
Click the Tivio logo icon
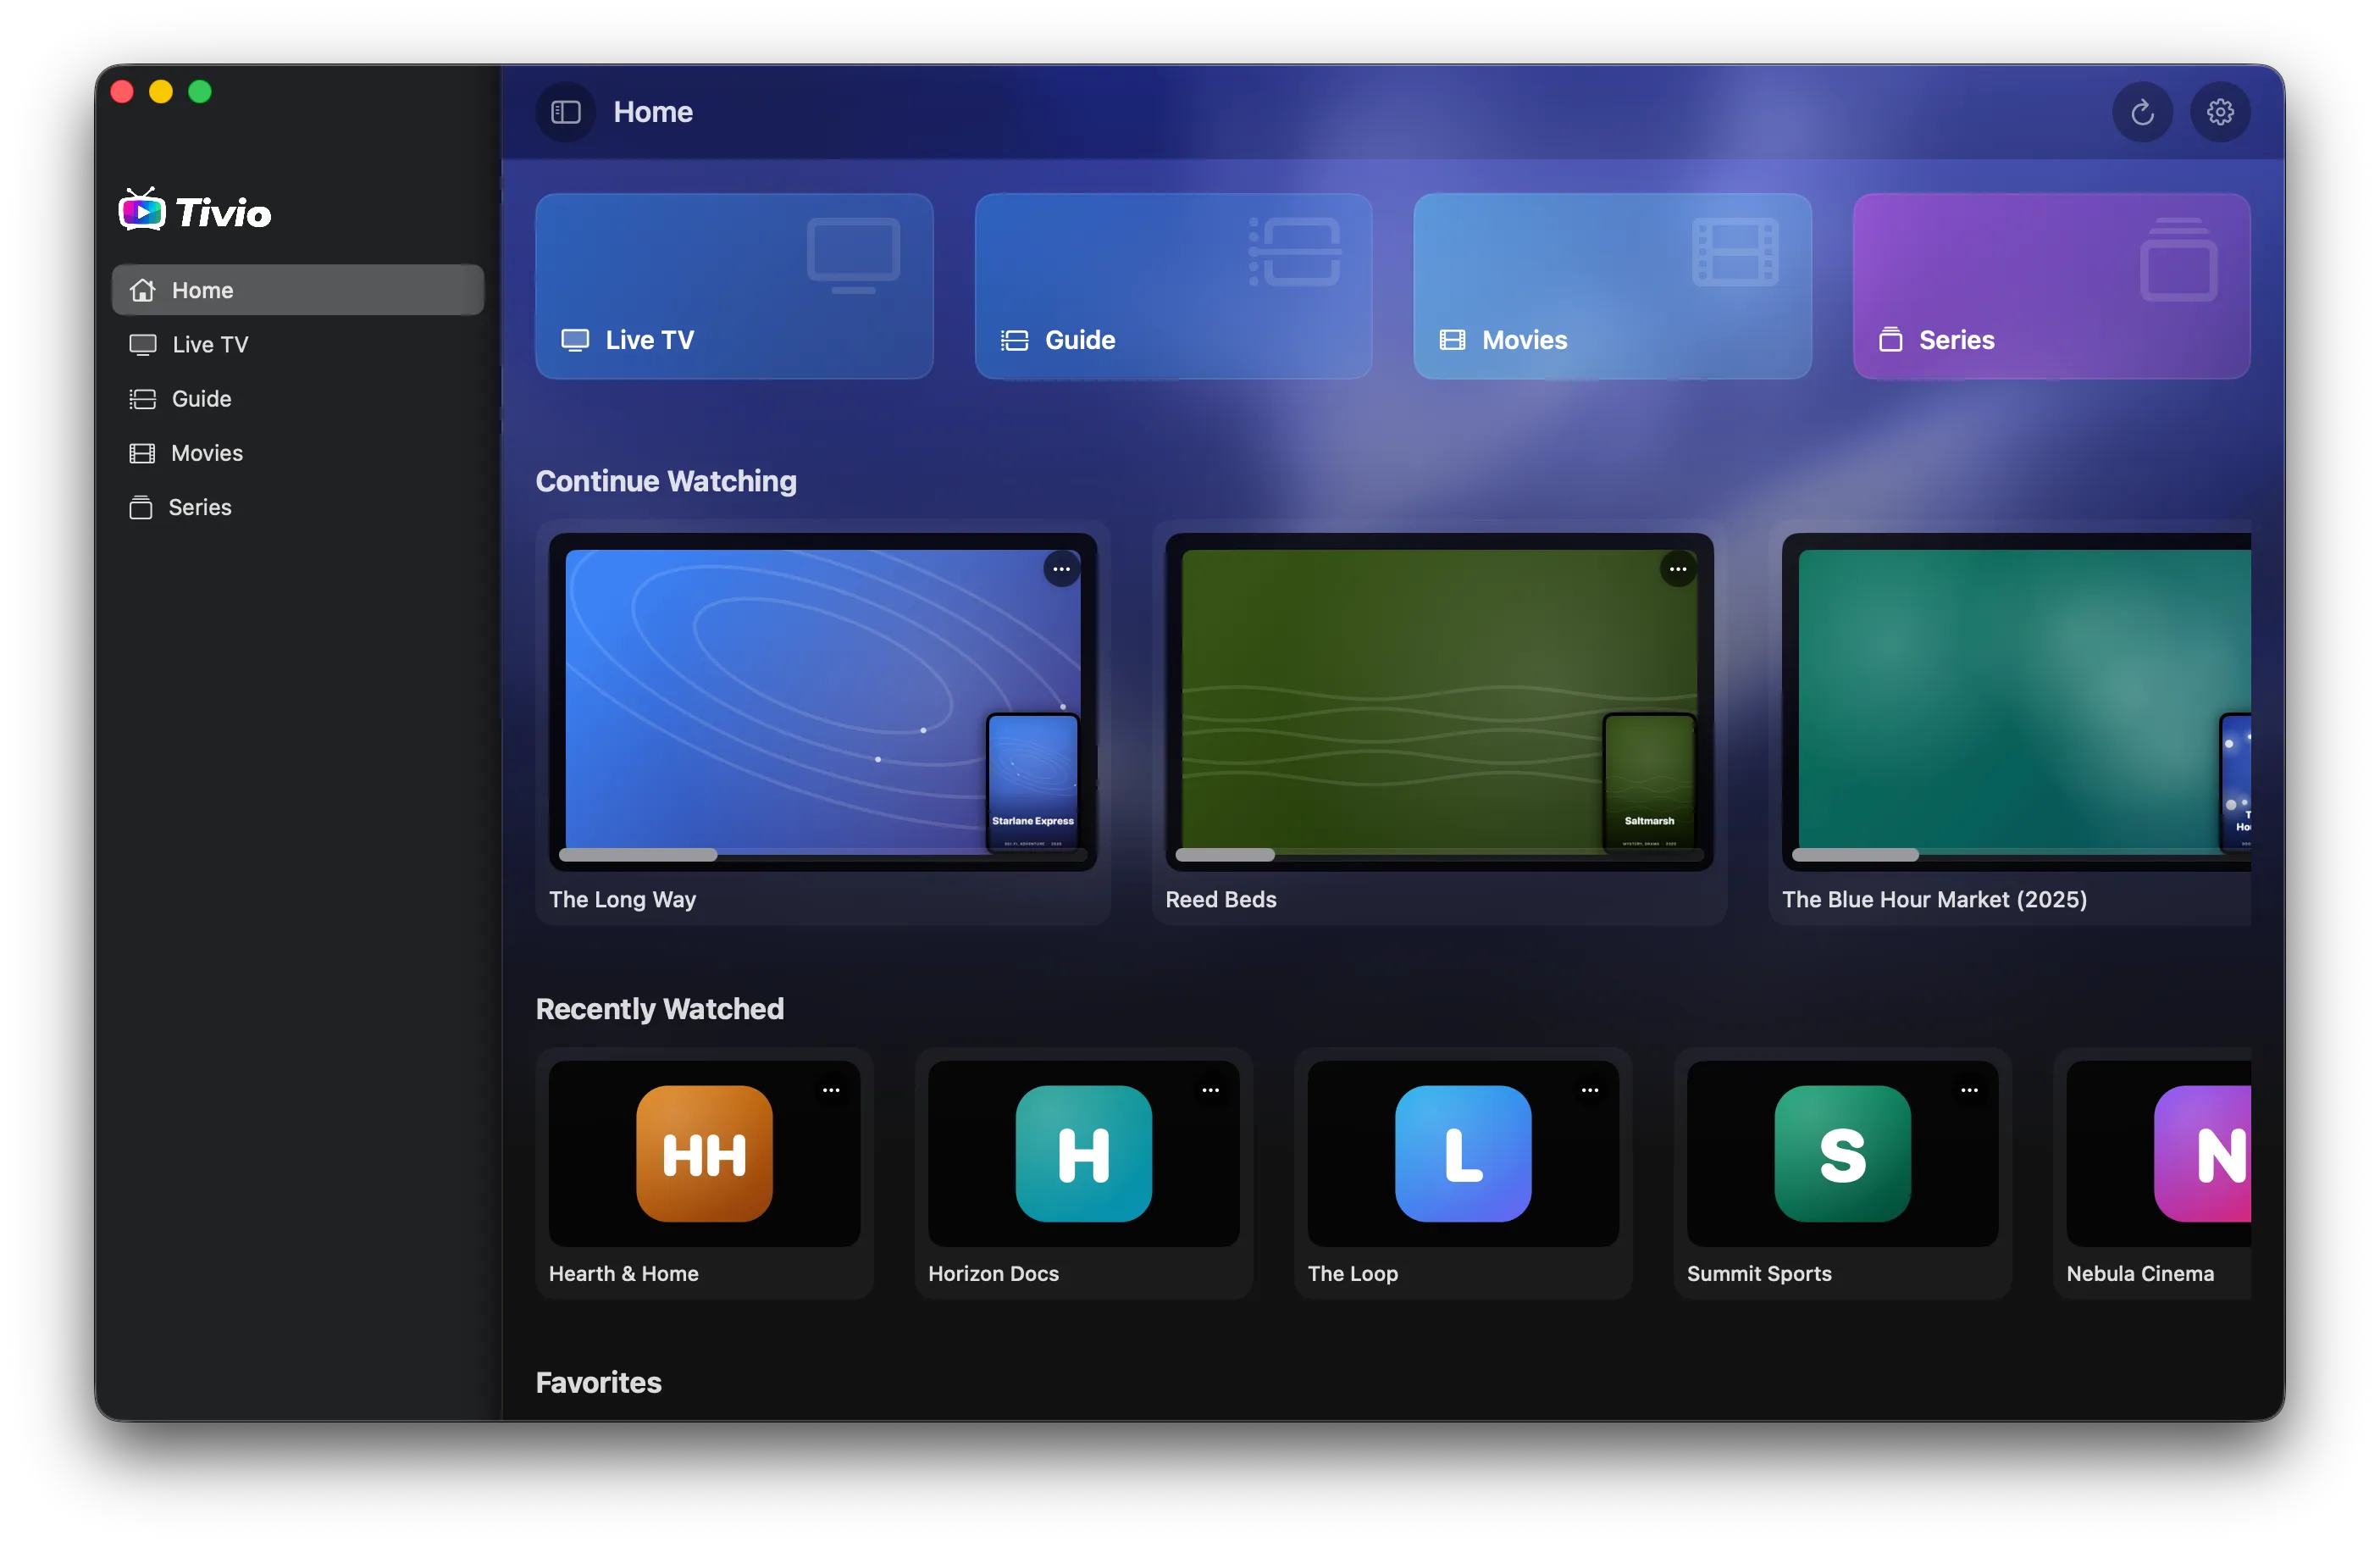142,210
